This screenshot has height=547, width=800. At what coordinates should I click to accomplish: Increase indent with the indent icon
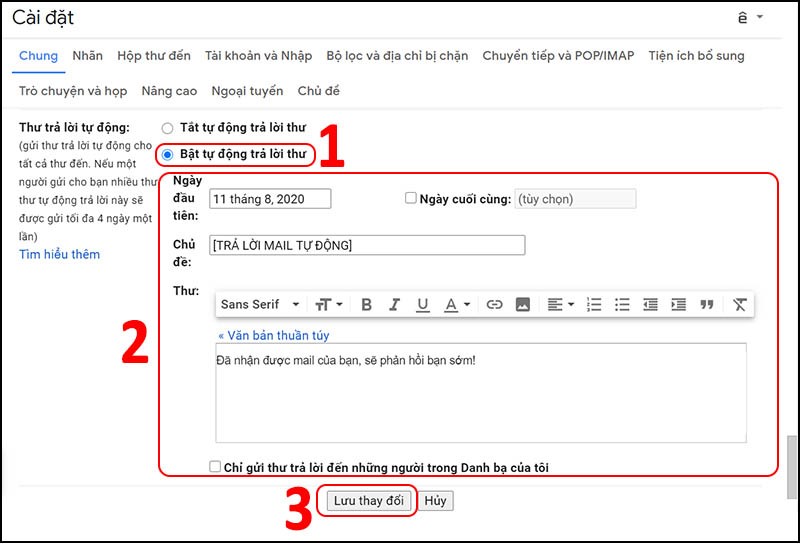[678, 305]
